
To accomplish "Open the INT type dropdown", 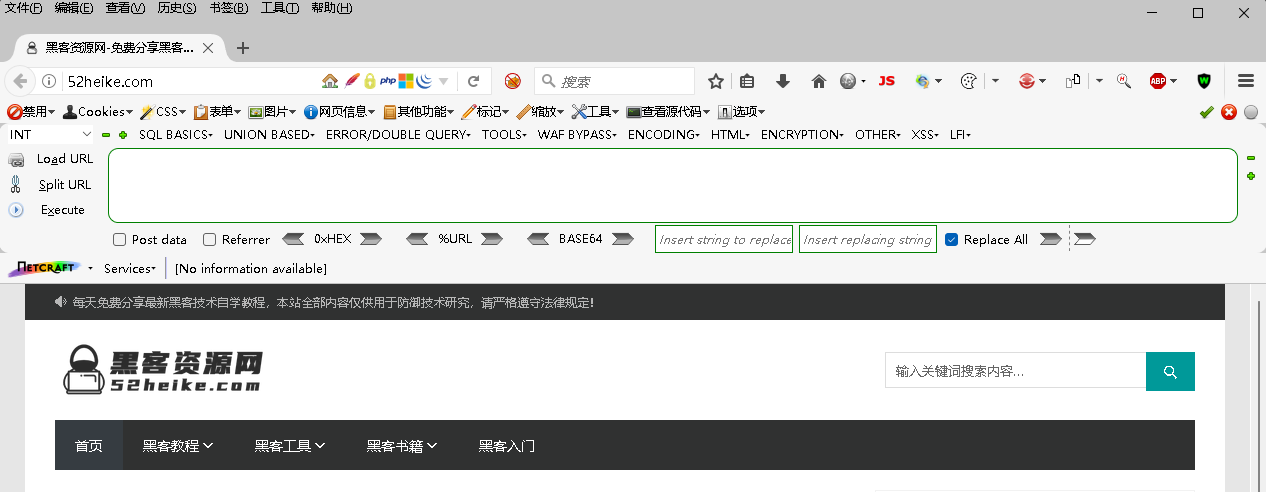I will 50,134.
